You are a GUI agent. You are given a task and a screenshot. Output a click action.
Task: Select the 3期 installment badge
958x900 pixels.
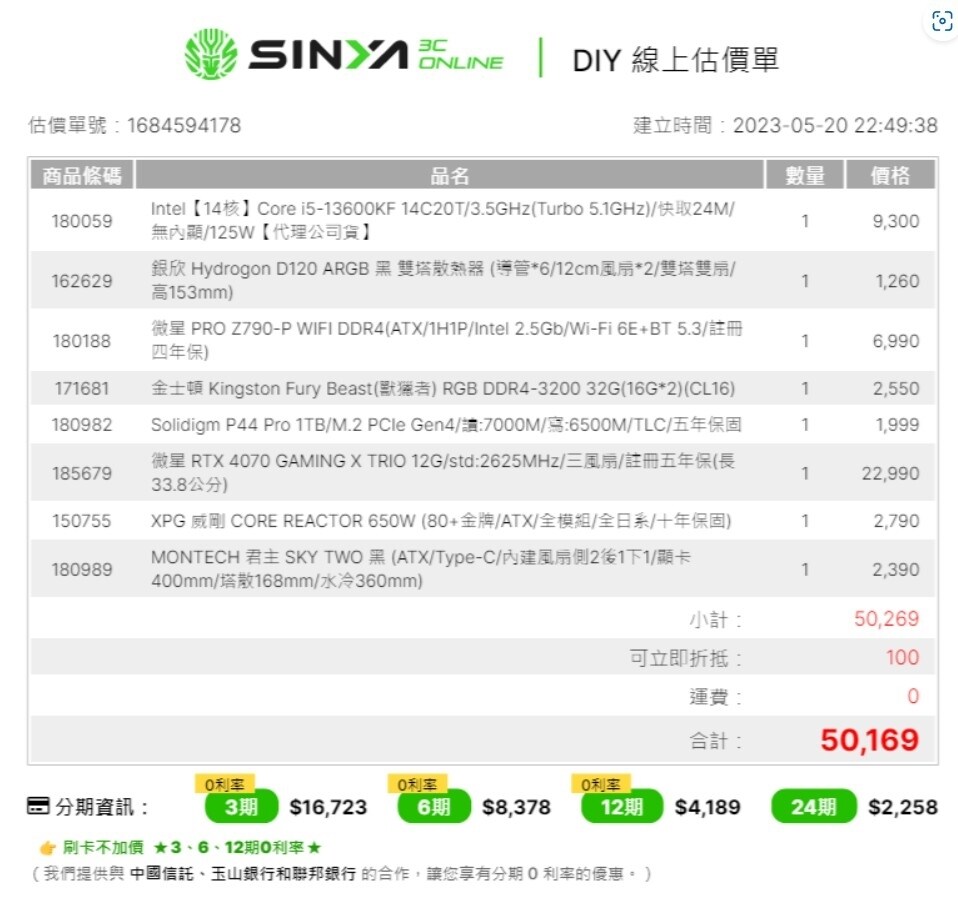tap(241, 807)
